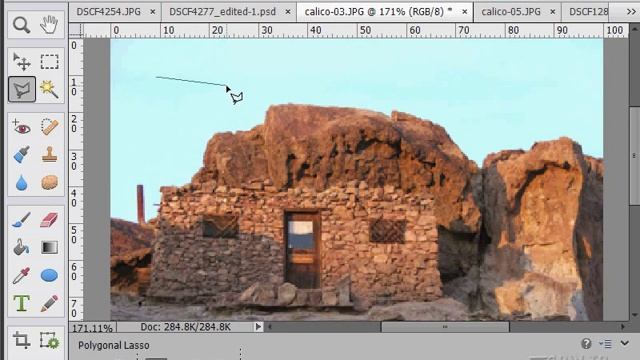The image size is (640, 360).
Task: Close the DSCF4277_edited-1.psd tab
Action: tap(288, 12)
